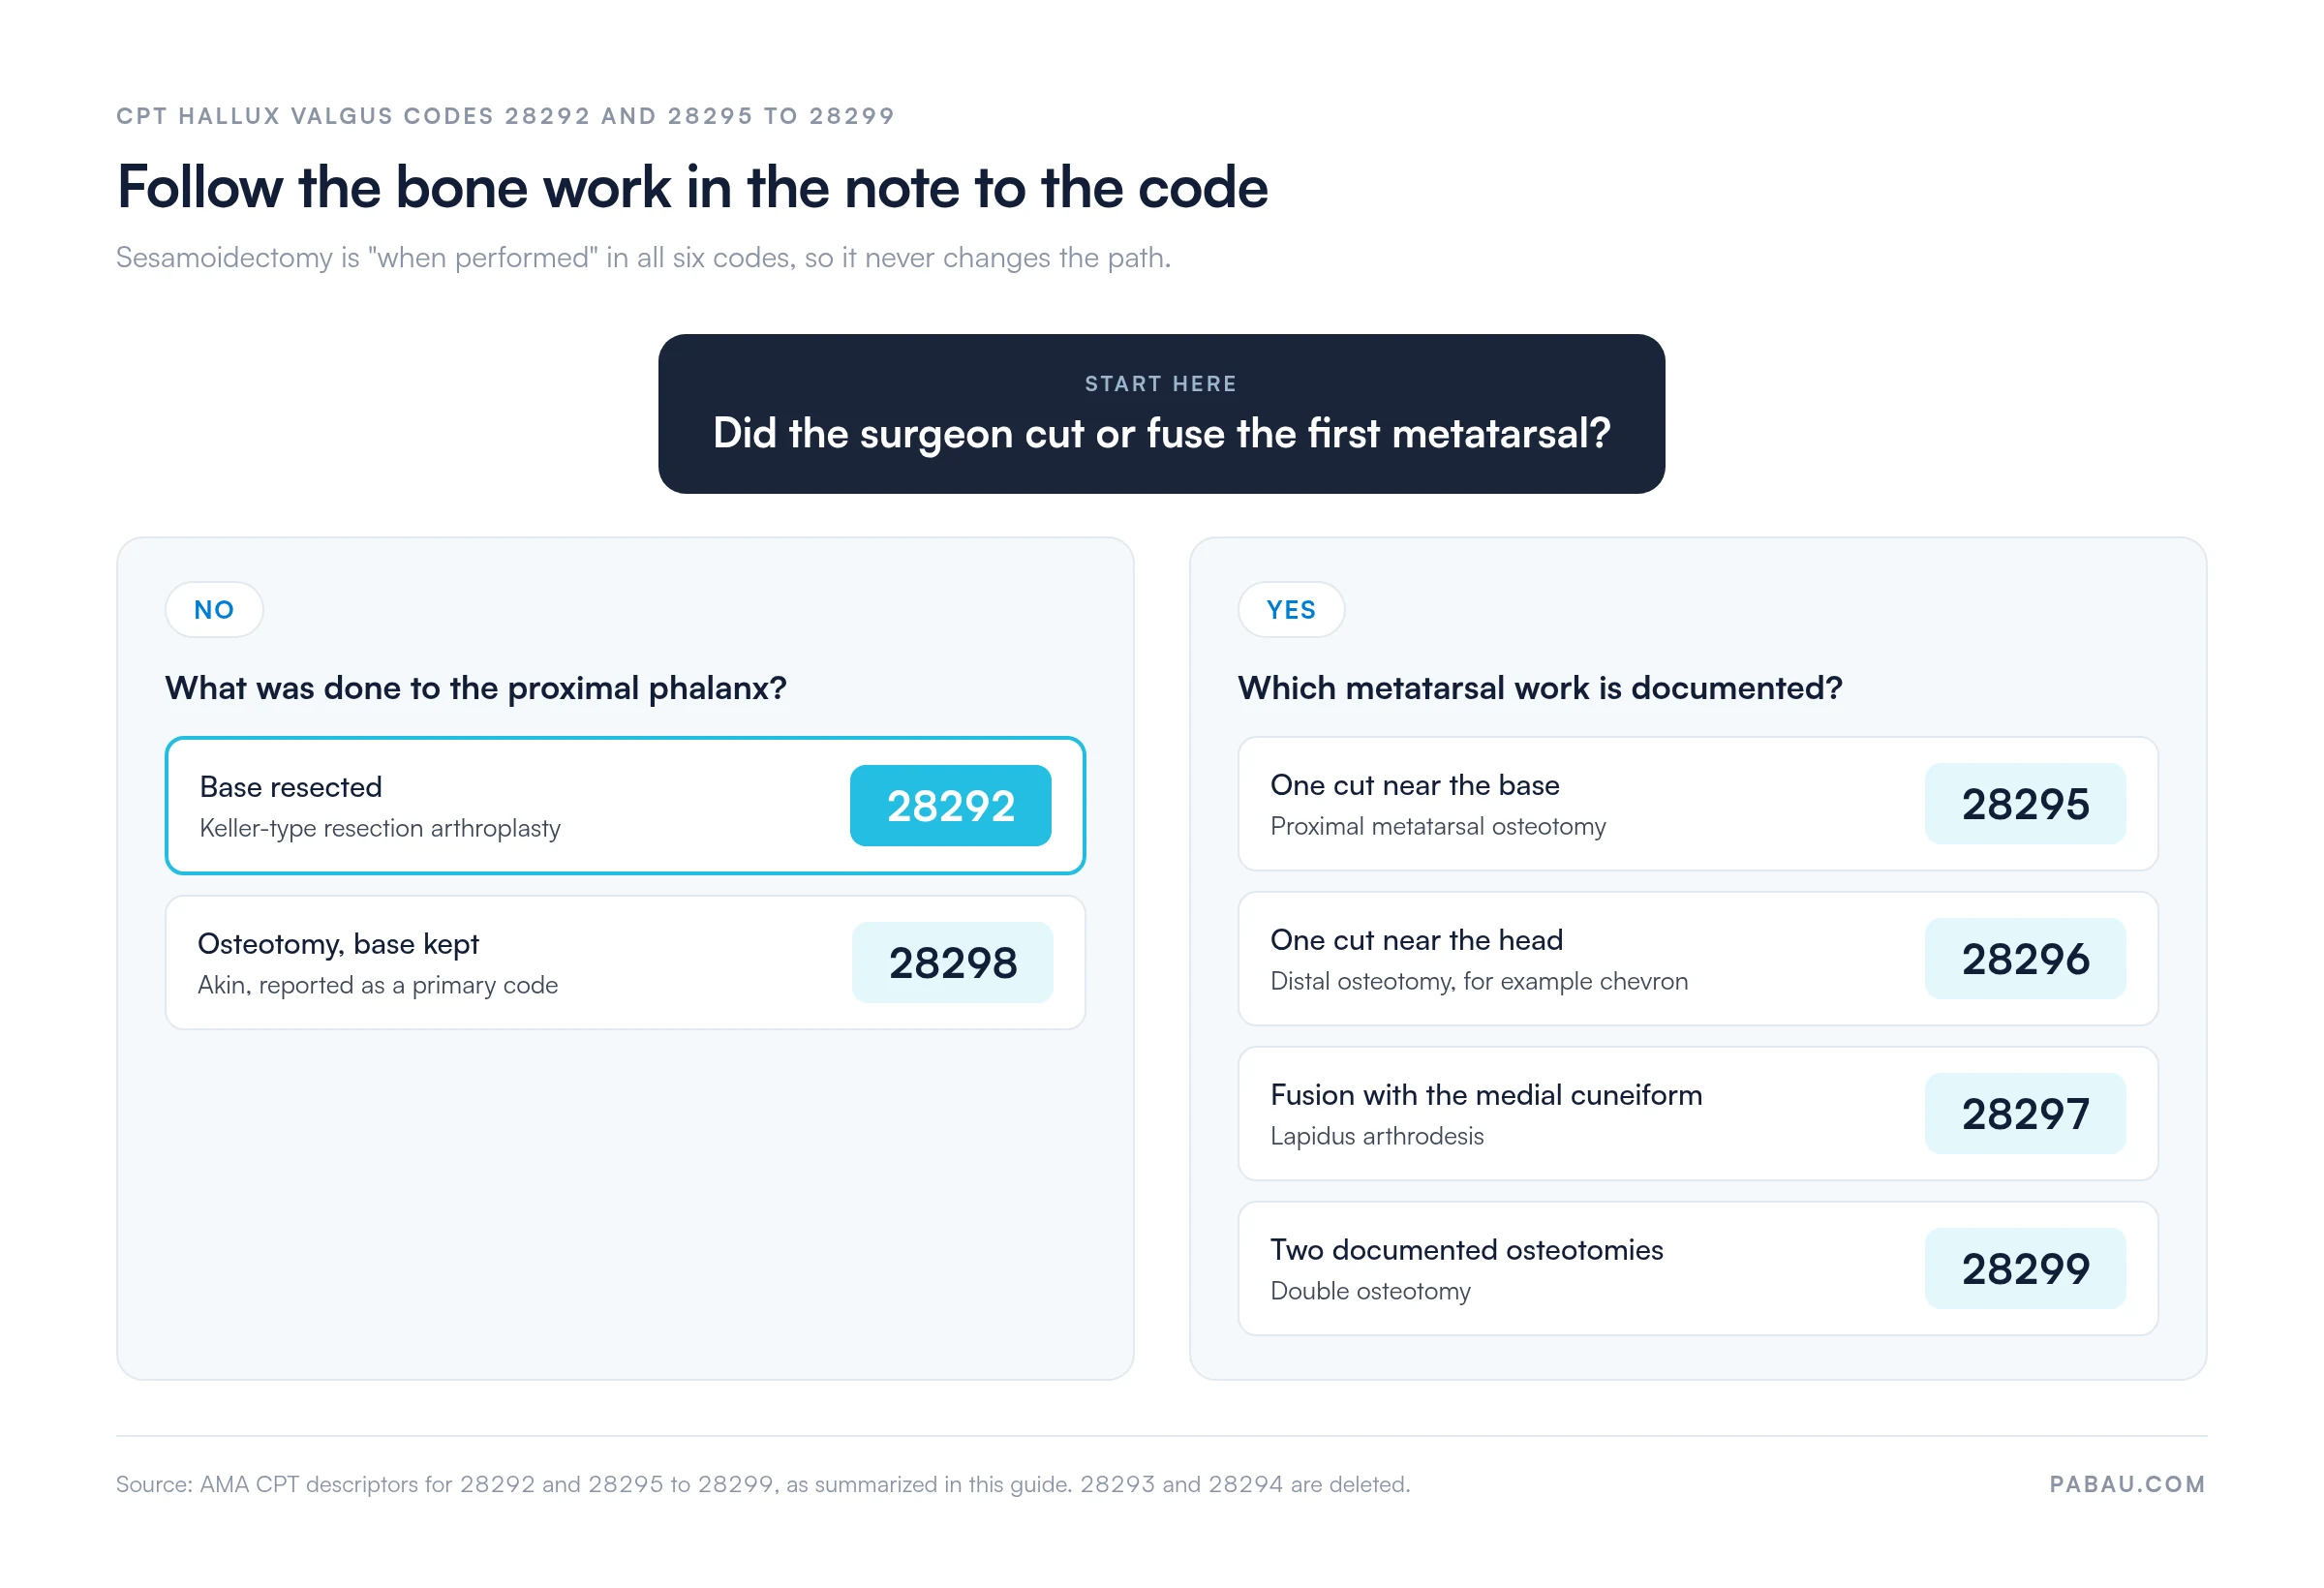Viewport: 2324px width, 1588px height.
Task: Choose One cut near the head
Action: click(x=1698, y=958)
